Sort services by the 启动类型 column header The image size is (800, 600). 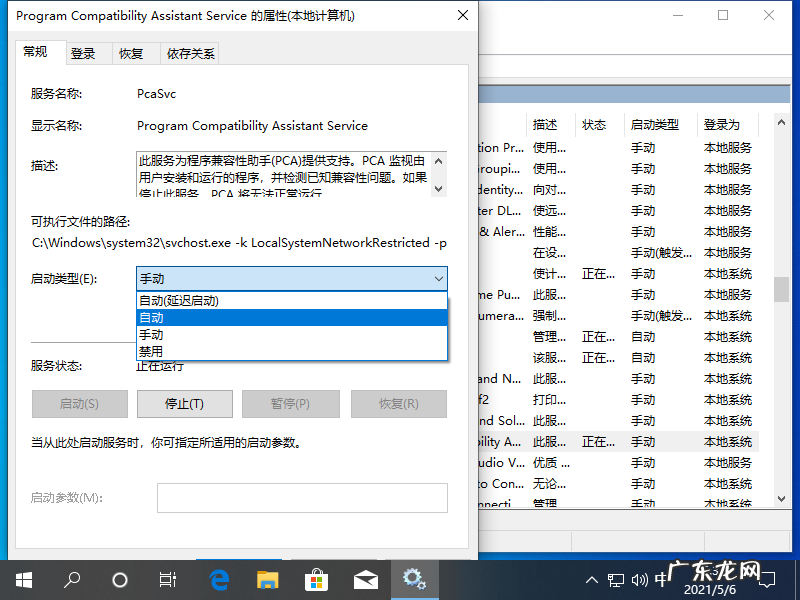[x=654, y=124]
